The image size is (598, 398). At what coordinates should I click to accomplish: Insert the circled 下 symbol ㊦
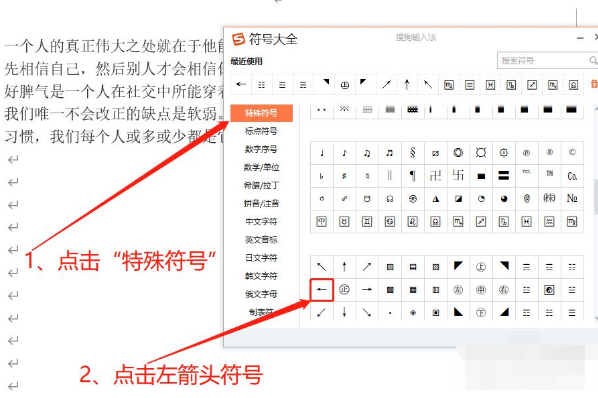point(481,312)
